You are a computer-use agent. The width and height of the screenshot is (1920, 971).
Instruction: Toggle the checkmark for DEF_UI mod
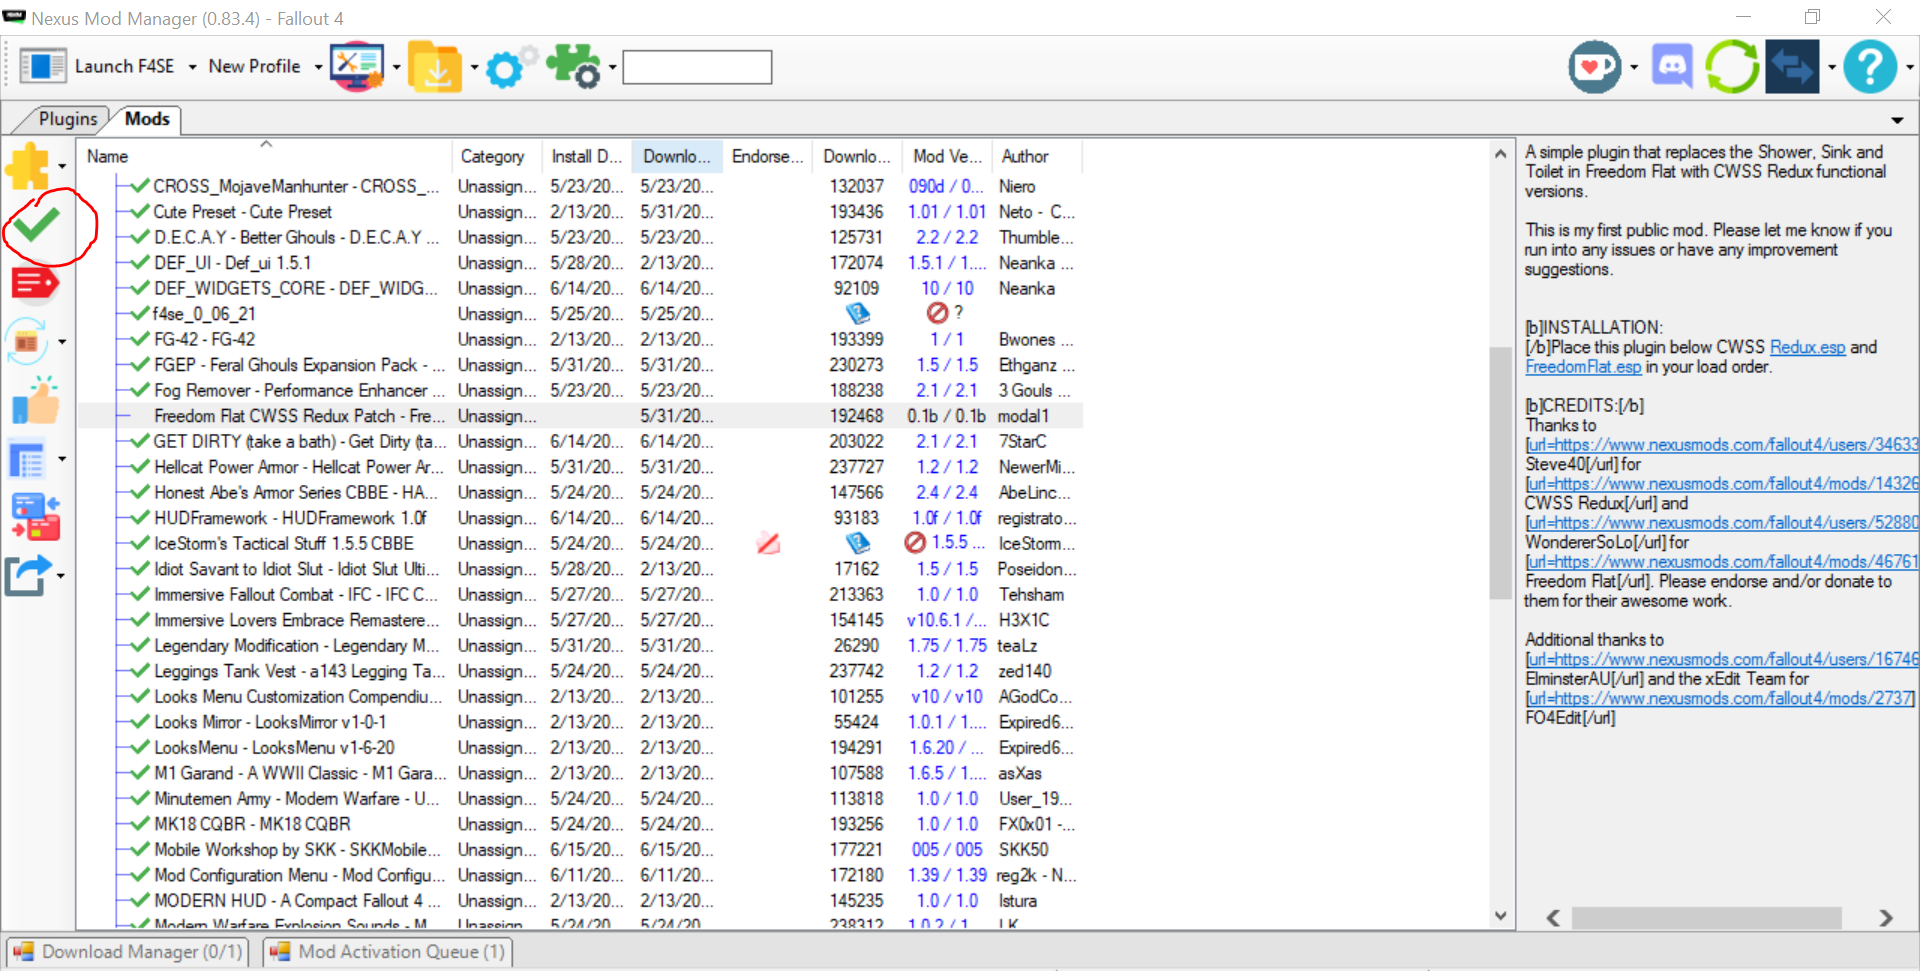point(140,263)
